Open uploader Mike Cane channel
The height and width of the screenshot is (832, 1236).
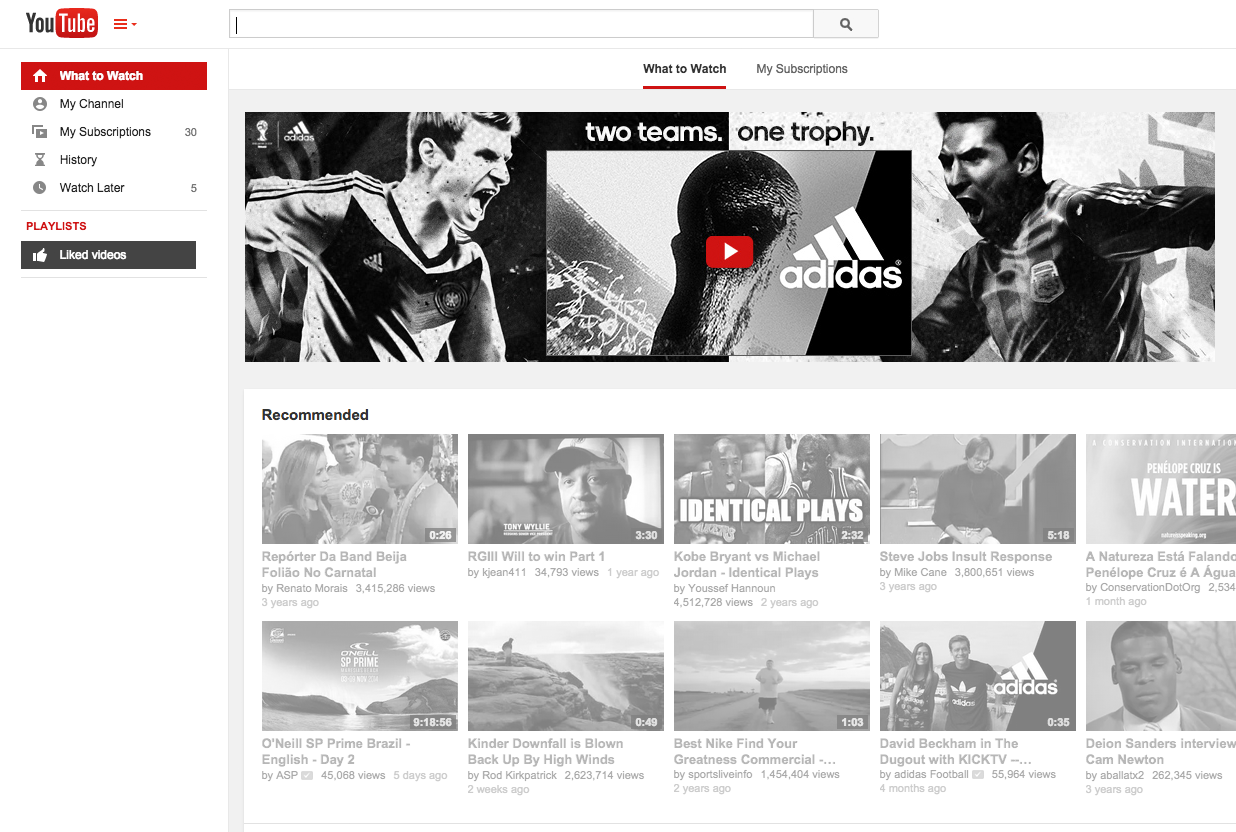(x=920, y=573)
